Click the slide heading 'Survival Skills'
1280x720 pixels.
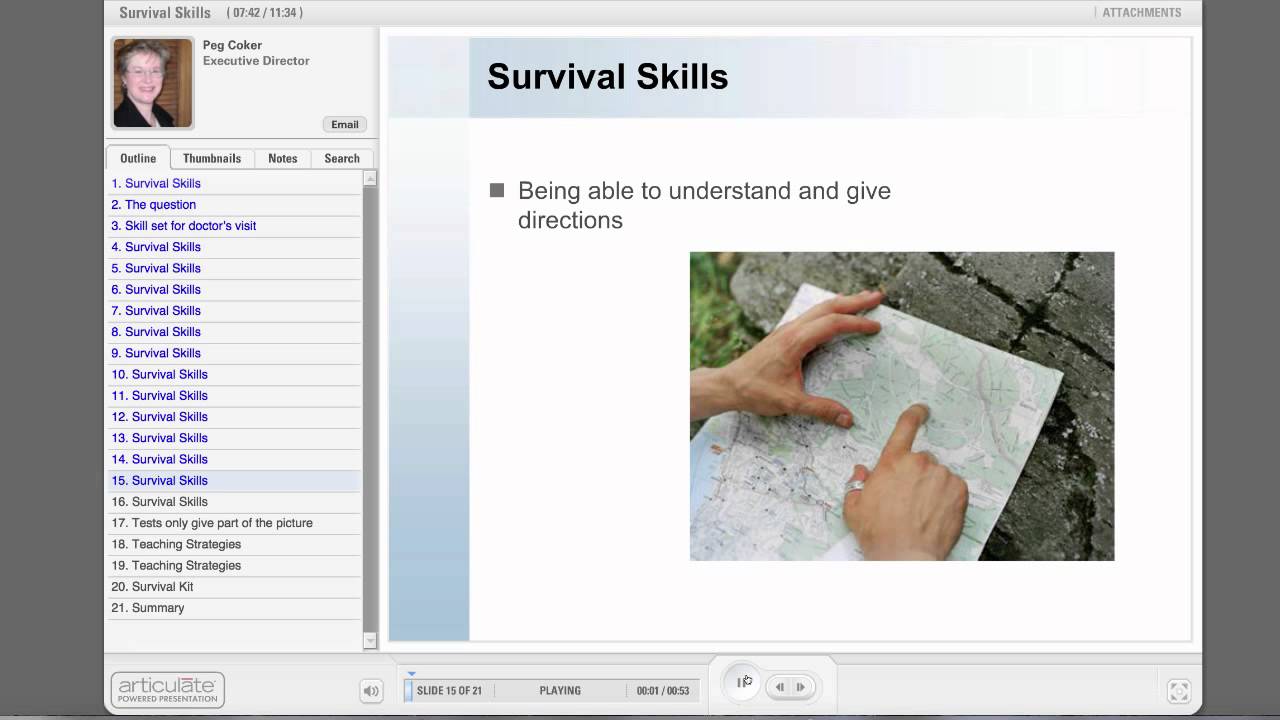click(x=608, y=78)
